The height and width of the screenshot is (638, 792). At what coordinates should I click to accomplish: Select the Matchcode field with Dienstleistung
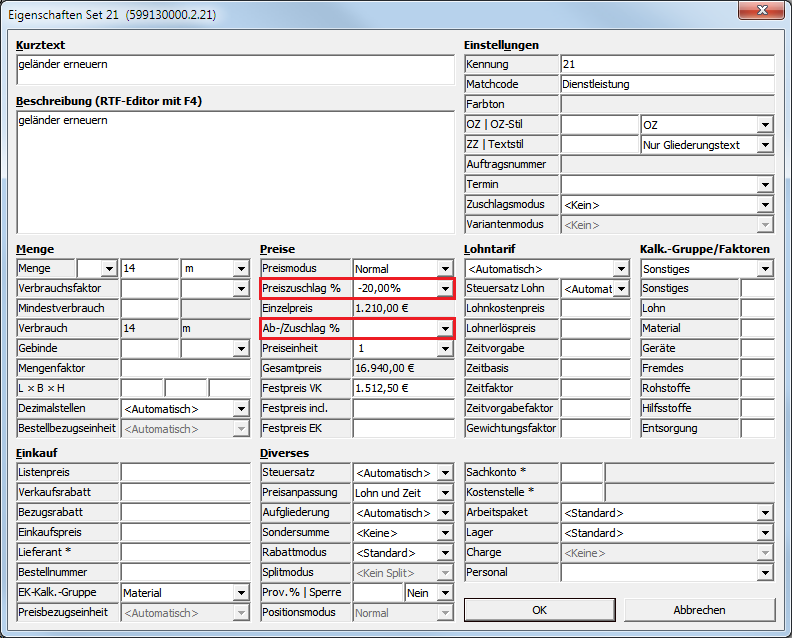pyautogui.click(x=667, y=85)
